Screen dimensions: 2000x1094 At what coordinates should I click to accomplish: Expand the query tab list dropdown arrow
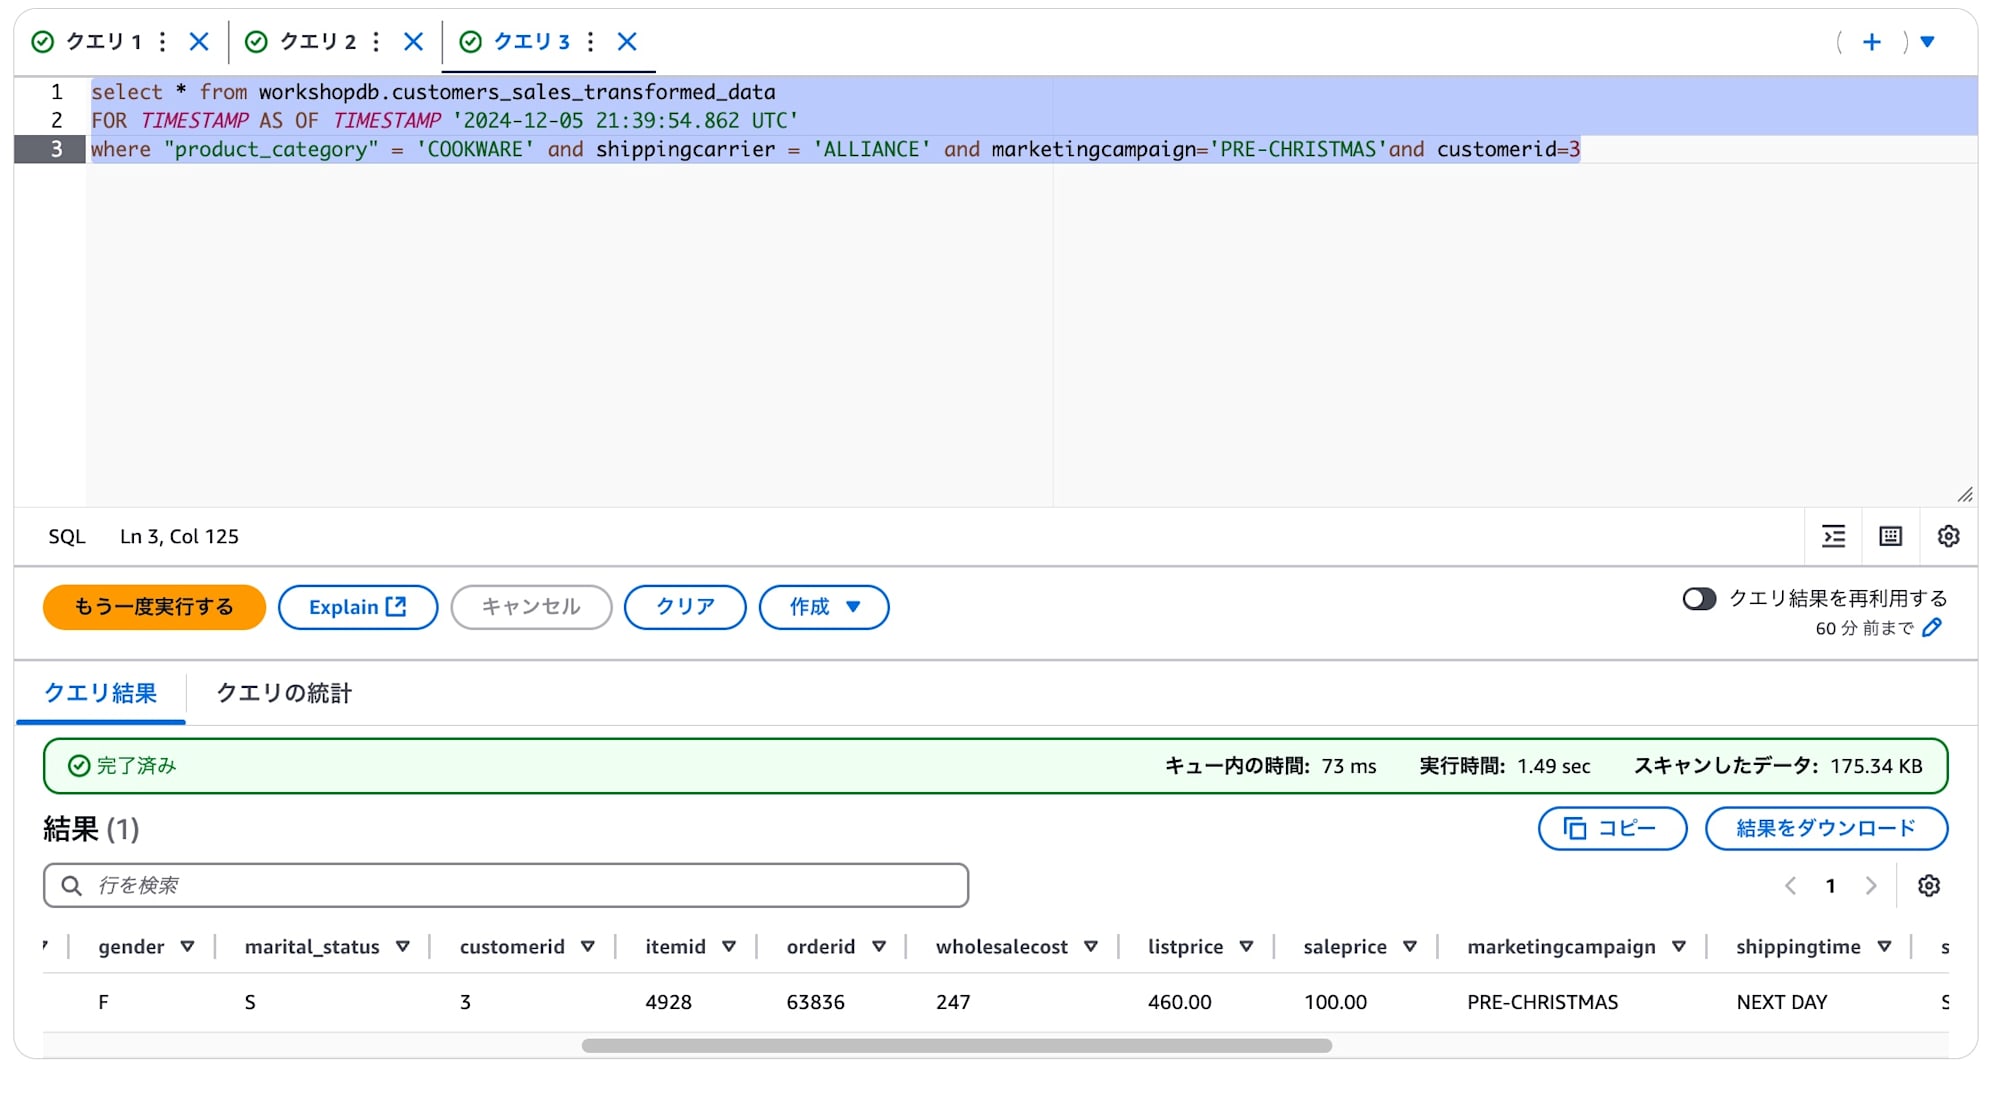point(1927,42)
